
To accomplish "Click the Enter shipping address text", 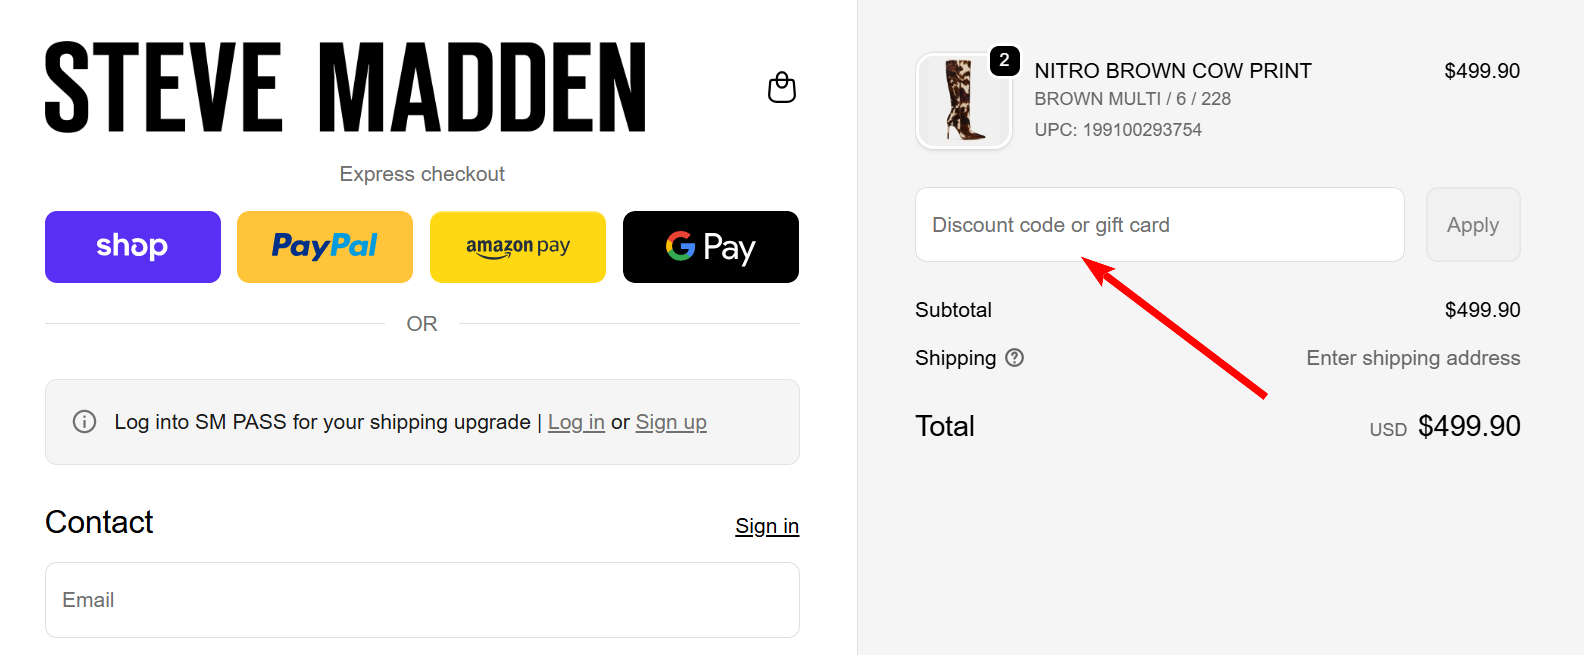I will pyautogui.click(x=1413, y=358).
